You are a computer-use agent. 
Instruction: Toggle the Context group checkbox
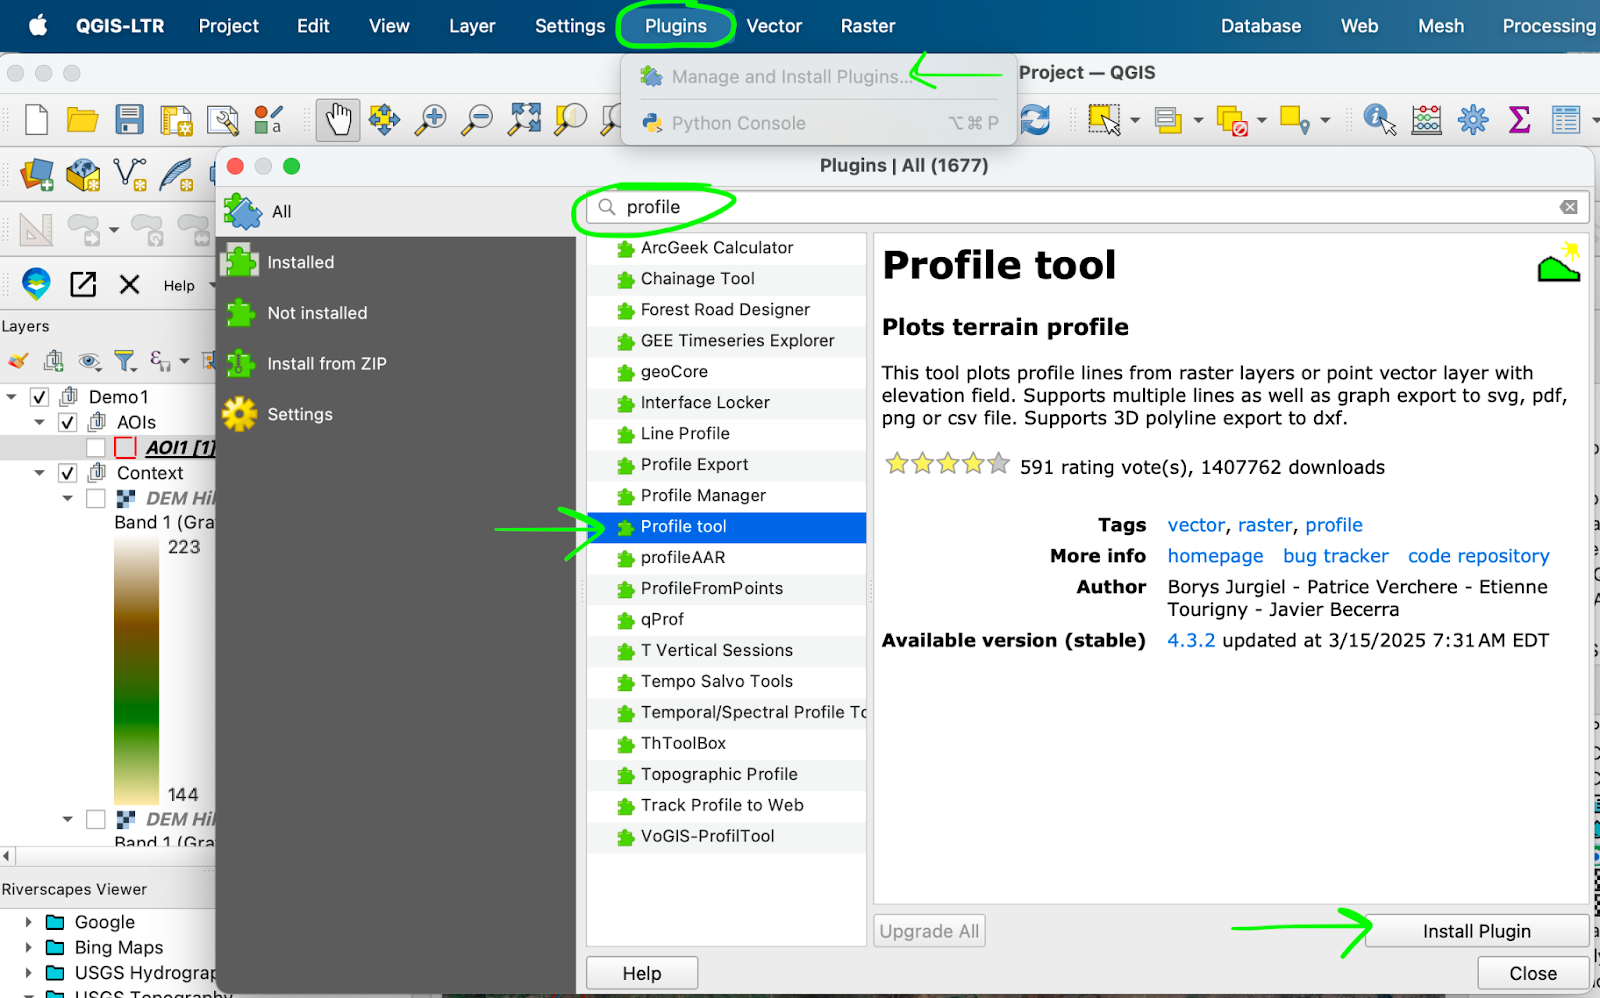point(67,473)
